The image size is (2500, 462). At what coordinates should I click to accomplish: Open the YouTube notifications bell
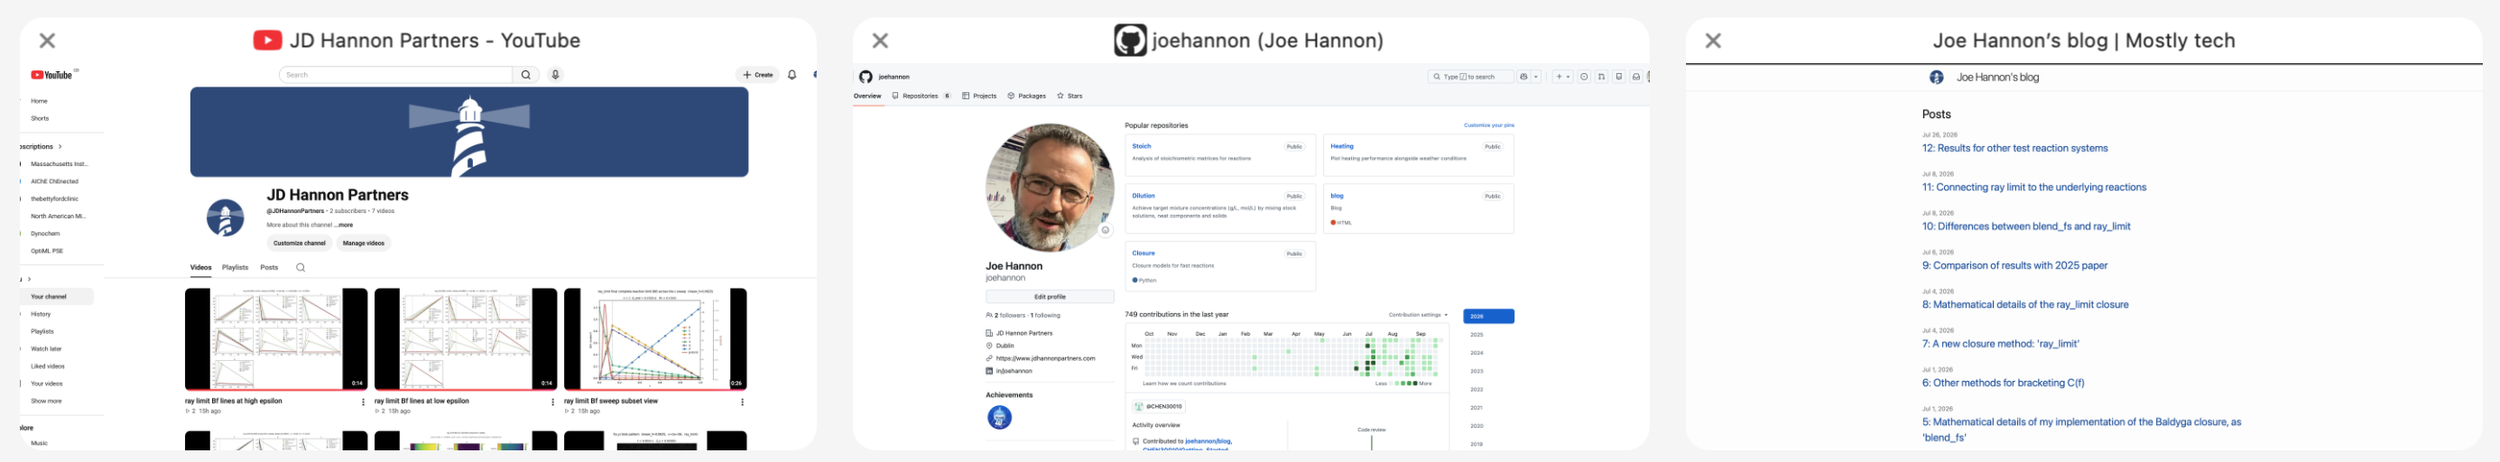click(792, 75)
